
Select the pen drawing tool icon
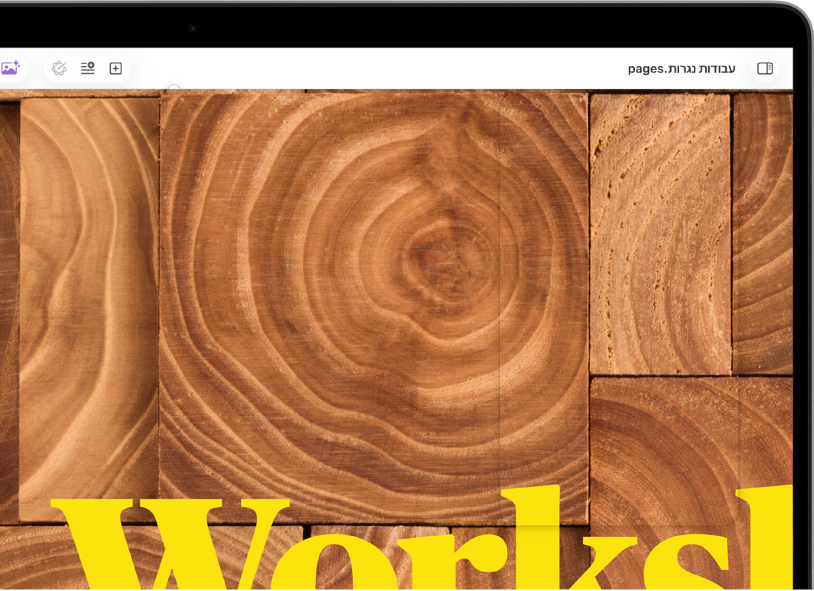(x=59, y=68)
